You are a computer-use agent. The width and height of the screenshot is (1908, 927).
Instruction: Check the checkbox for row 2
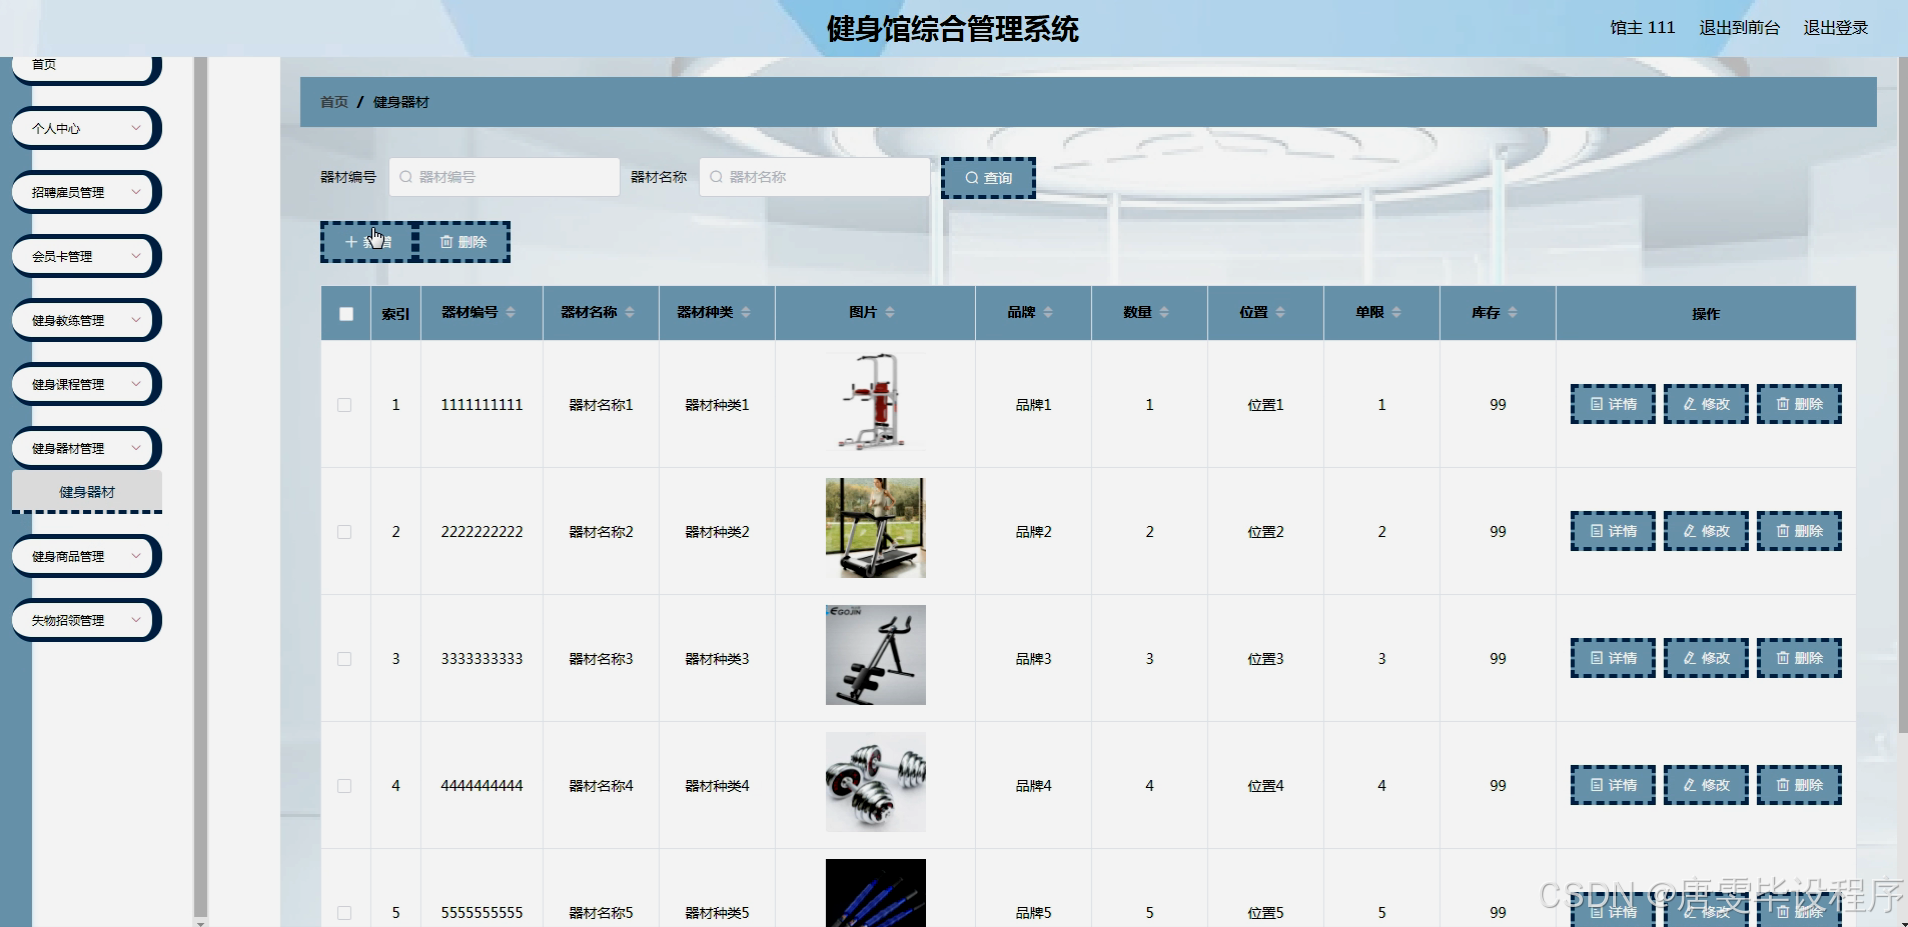(x=345, y=532)
